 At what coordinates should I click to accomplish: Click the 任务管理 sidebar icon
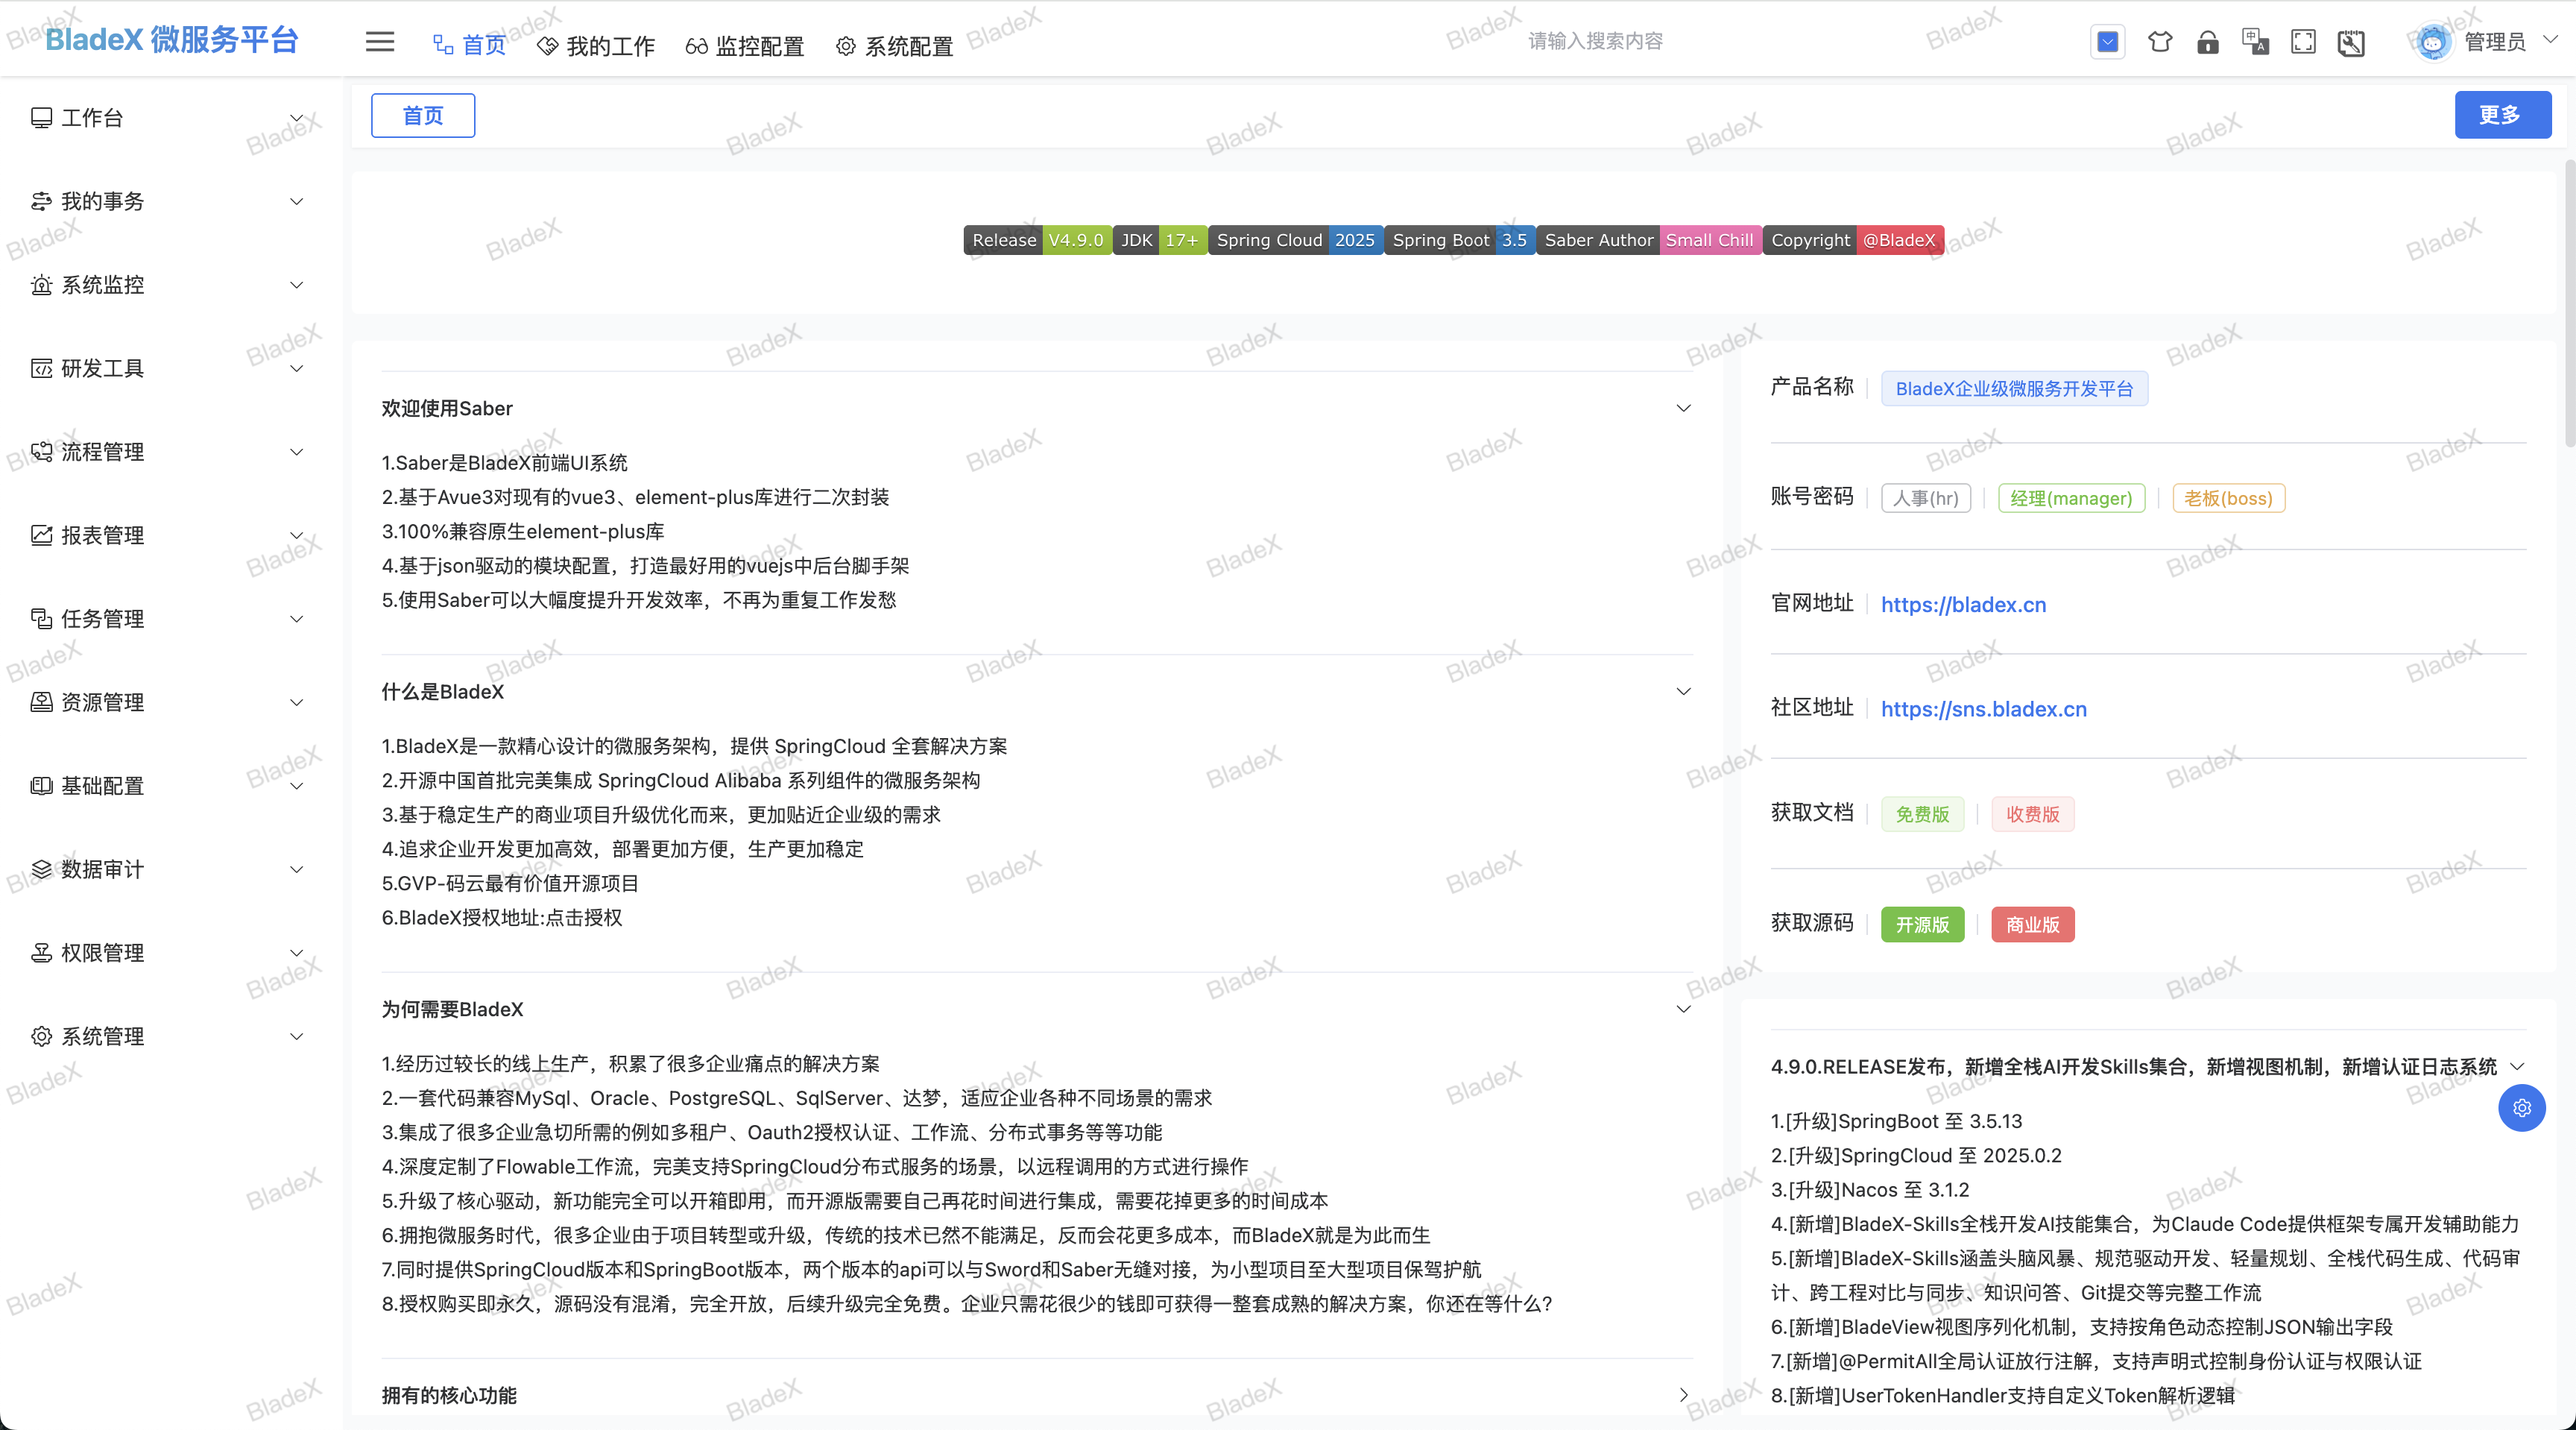41,619
